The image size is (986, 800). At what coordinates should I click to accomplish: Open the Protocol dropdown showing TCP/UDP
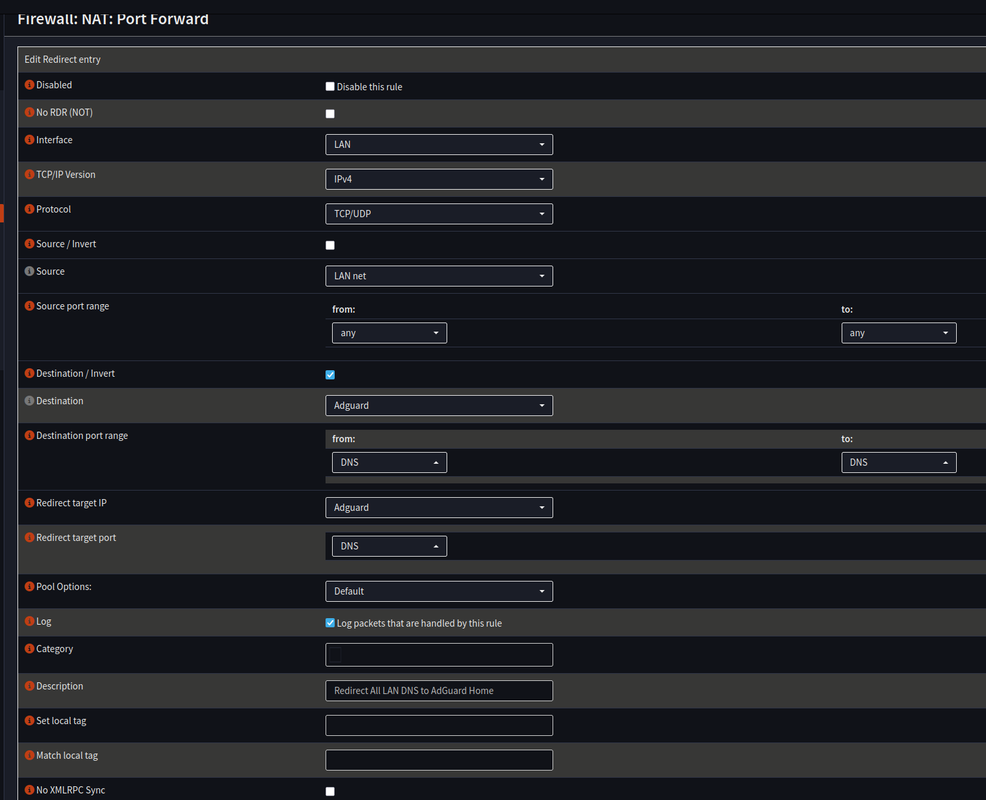point(439,213)
